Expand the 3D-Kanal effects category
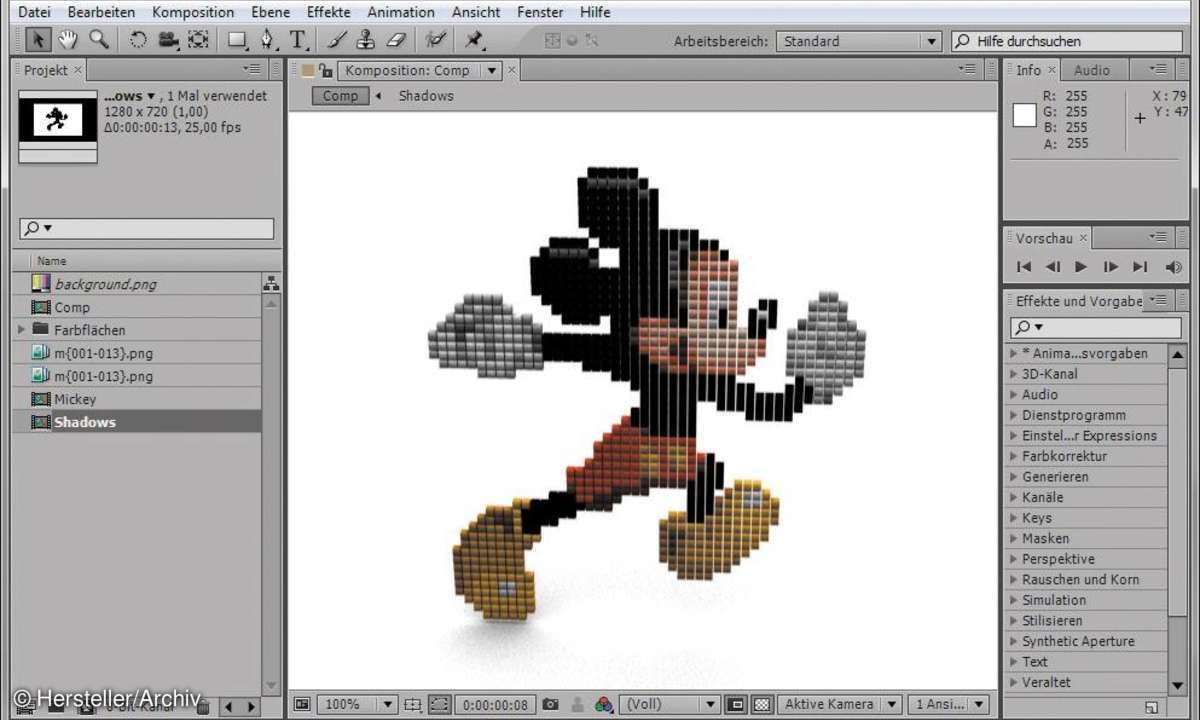Image resolution: width=1200 pixels, height=720 pixels. (1013, 374)
